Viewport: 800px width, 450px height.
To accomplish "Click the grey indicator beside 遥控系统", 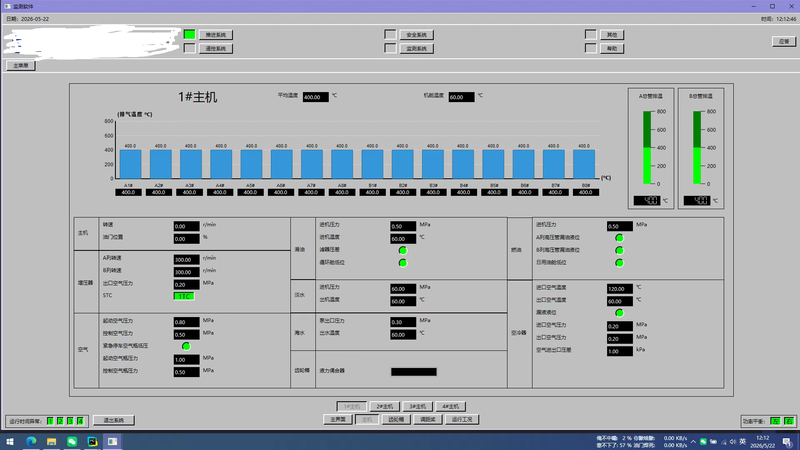I will [x=189, y=48].
